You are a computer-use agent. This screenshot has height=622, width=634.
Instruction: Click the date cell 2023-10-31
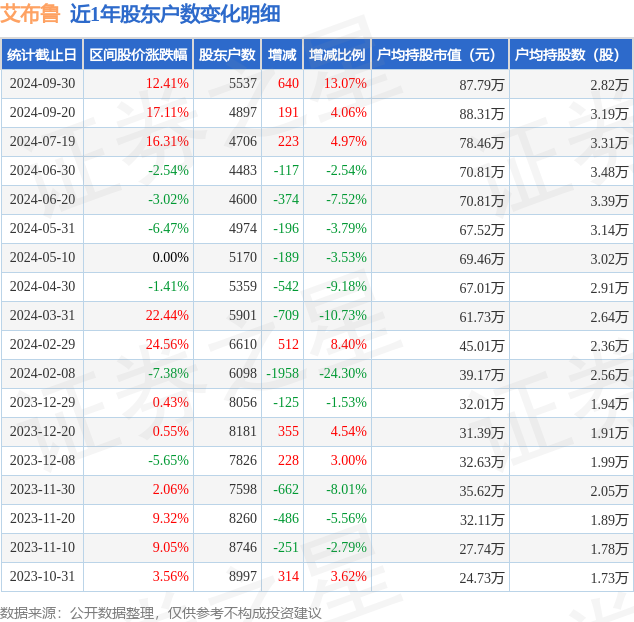pyautogui.click(x=42, y=576)
